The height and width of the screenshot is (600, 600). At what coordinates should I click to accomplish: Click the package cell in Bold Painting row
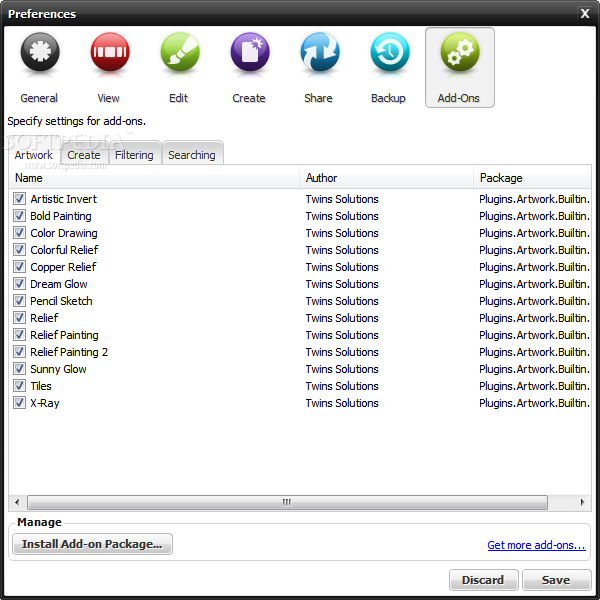coord(534,216)
